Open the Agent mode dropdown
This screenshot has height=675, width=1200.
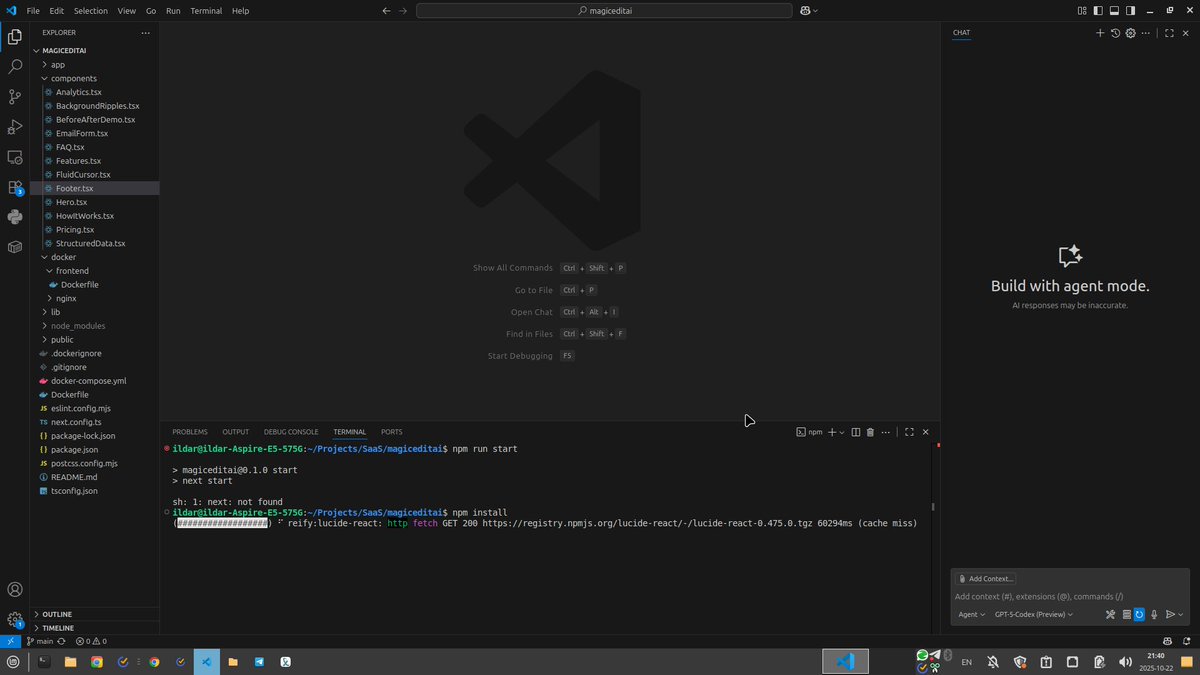pos(971,615)
